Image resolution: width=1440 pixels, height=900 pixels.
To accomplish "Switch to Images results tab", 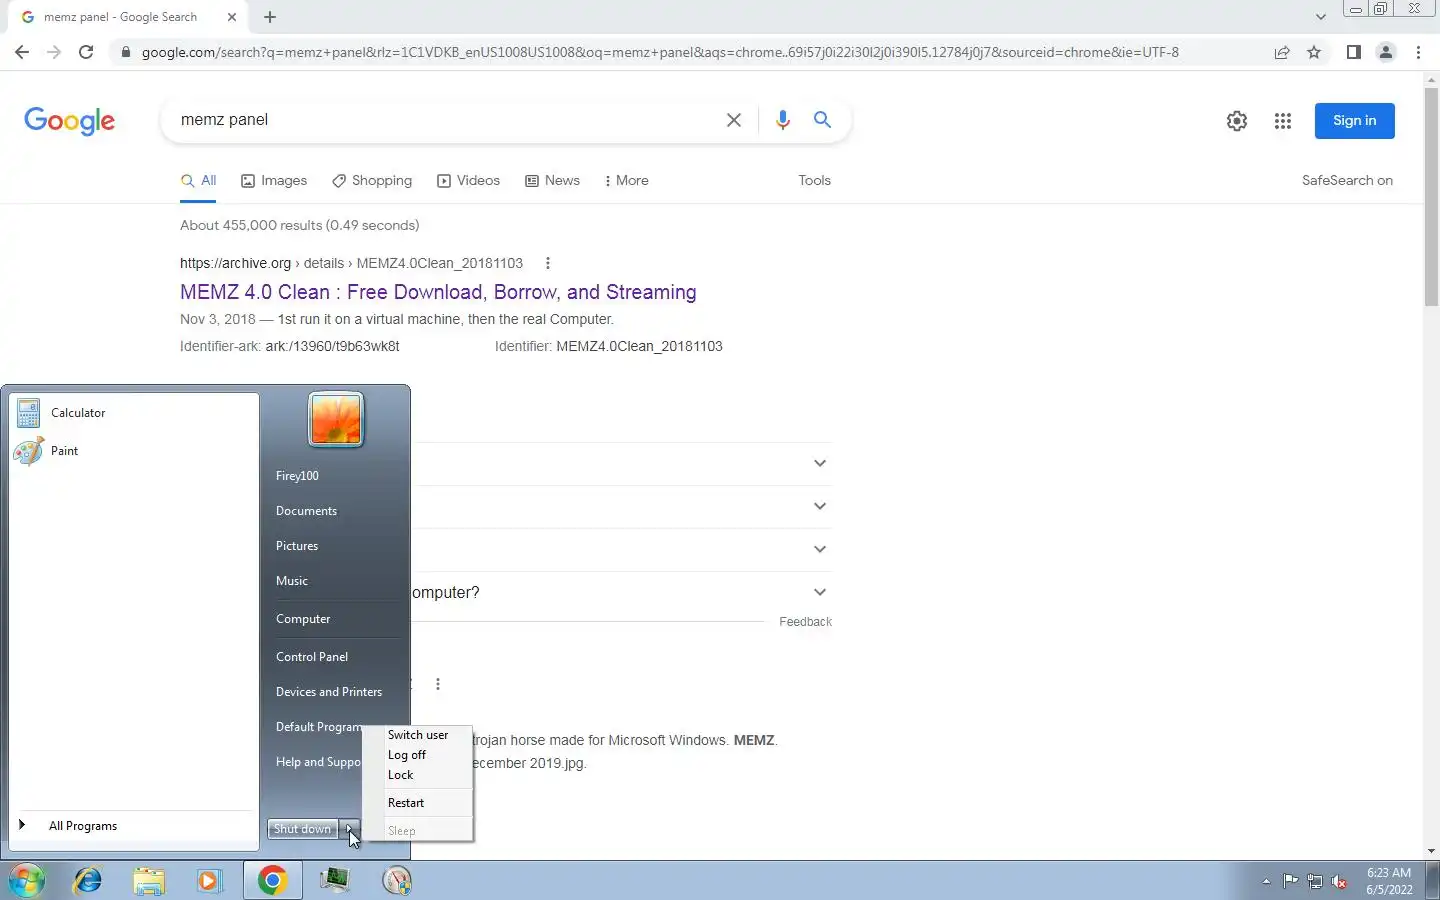I will tap(274, 181).
